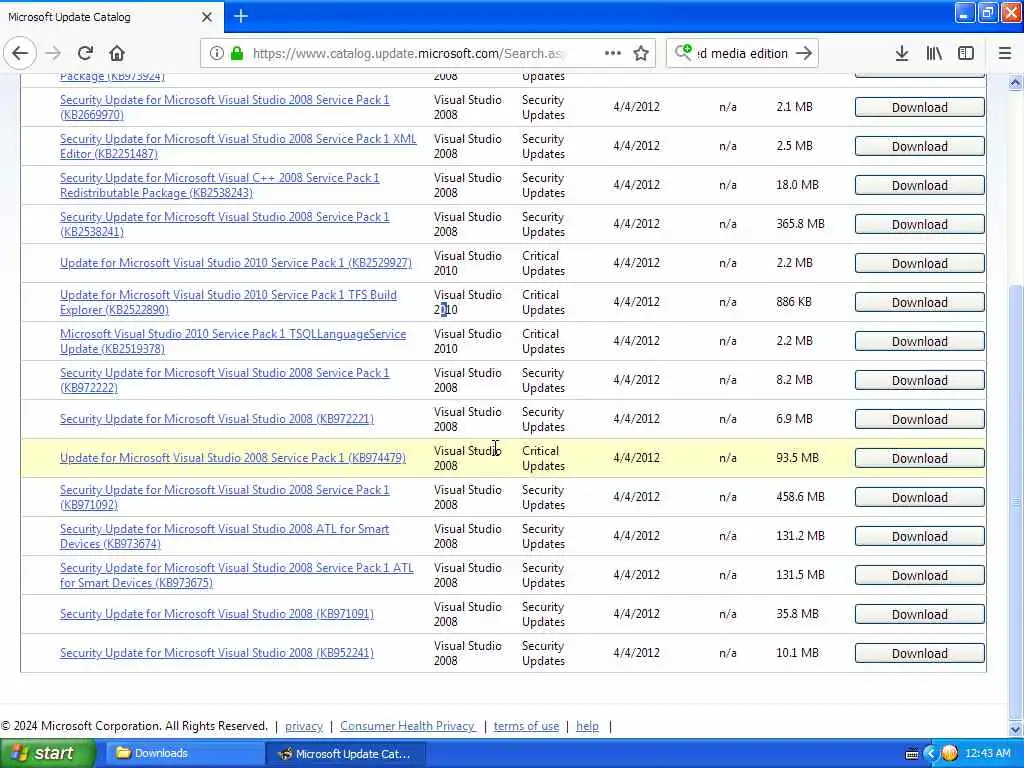Open the KB972221 security update link
The width and height of the screenshot is (1024, 768).
pos(217,419)
